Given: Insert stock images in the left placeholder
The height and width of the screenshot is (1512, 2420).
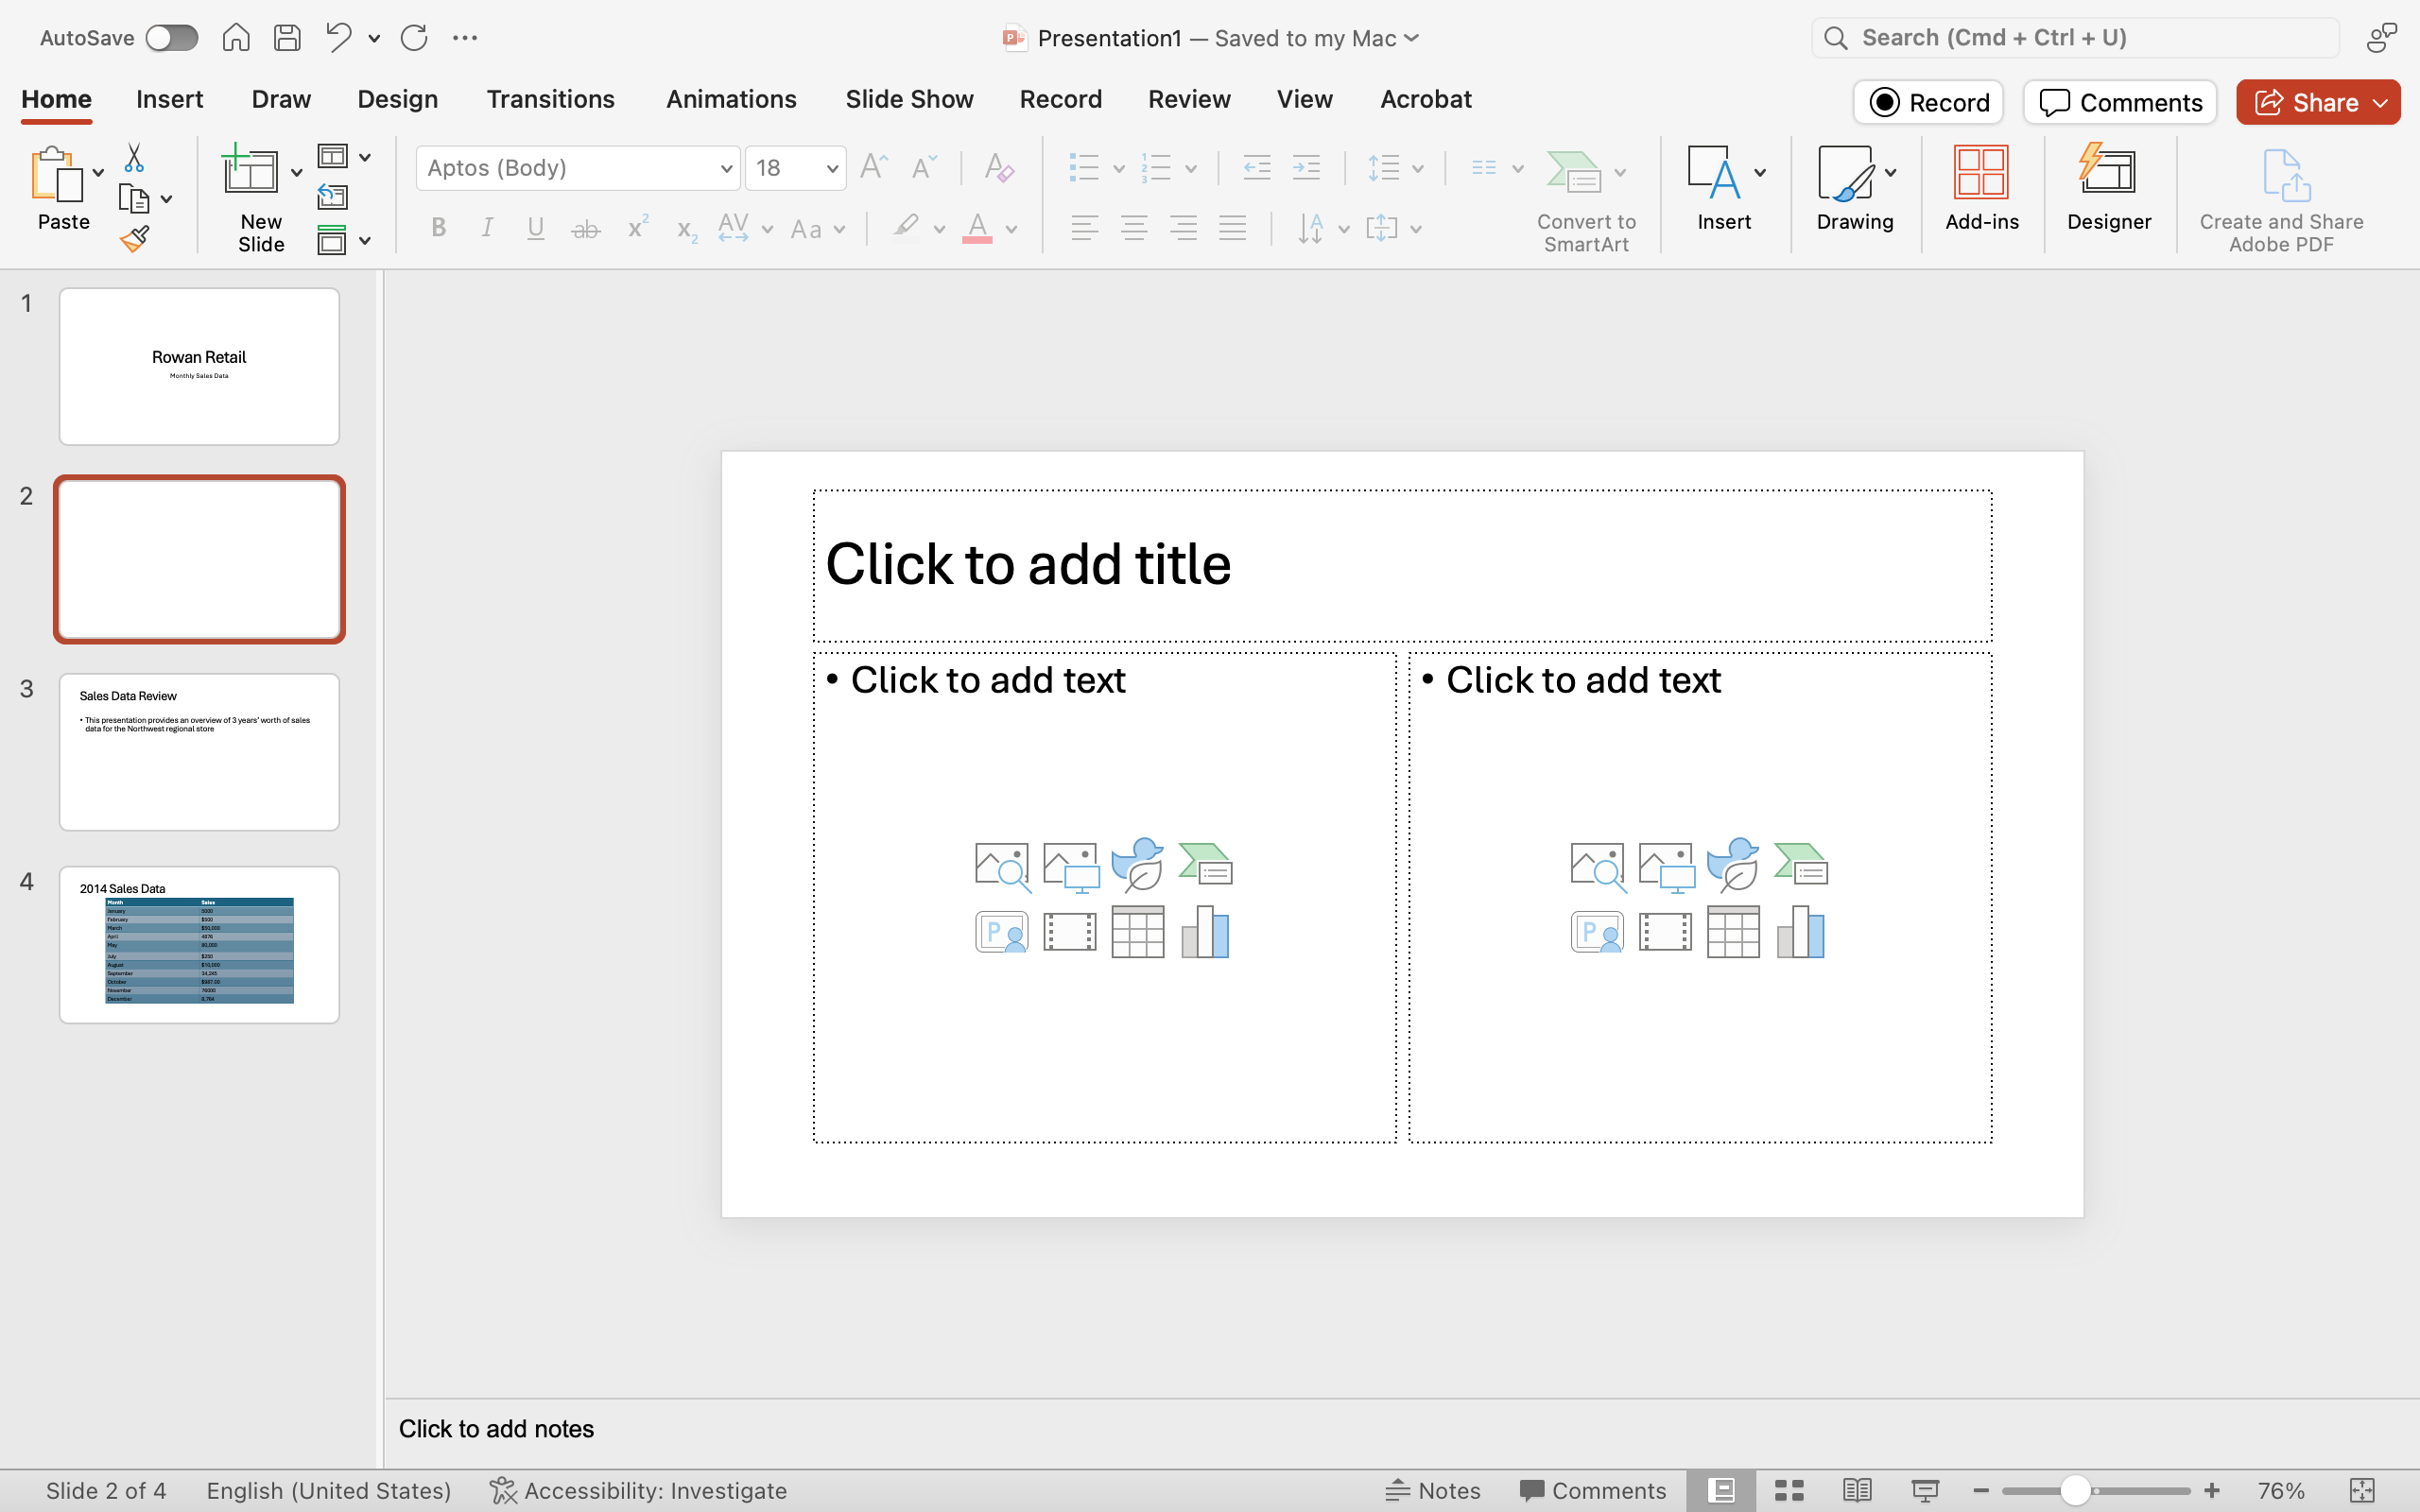Looking at the screenshot, I should [x=1002, y=866].
